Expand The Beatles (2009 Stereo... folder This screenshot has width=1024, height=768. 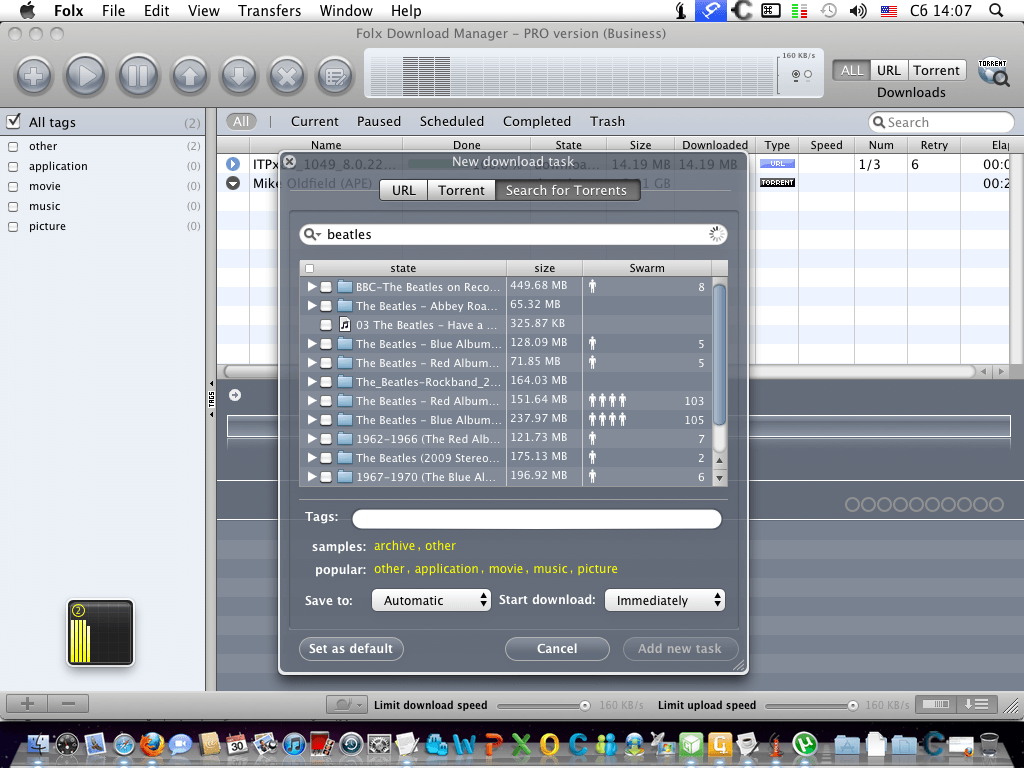click(312, 457)
